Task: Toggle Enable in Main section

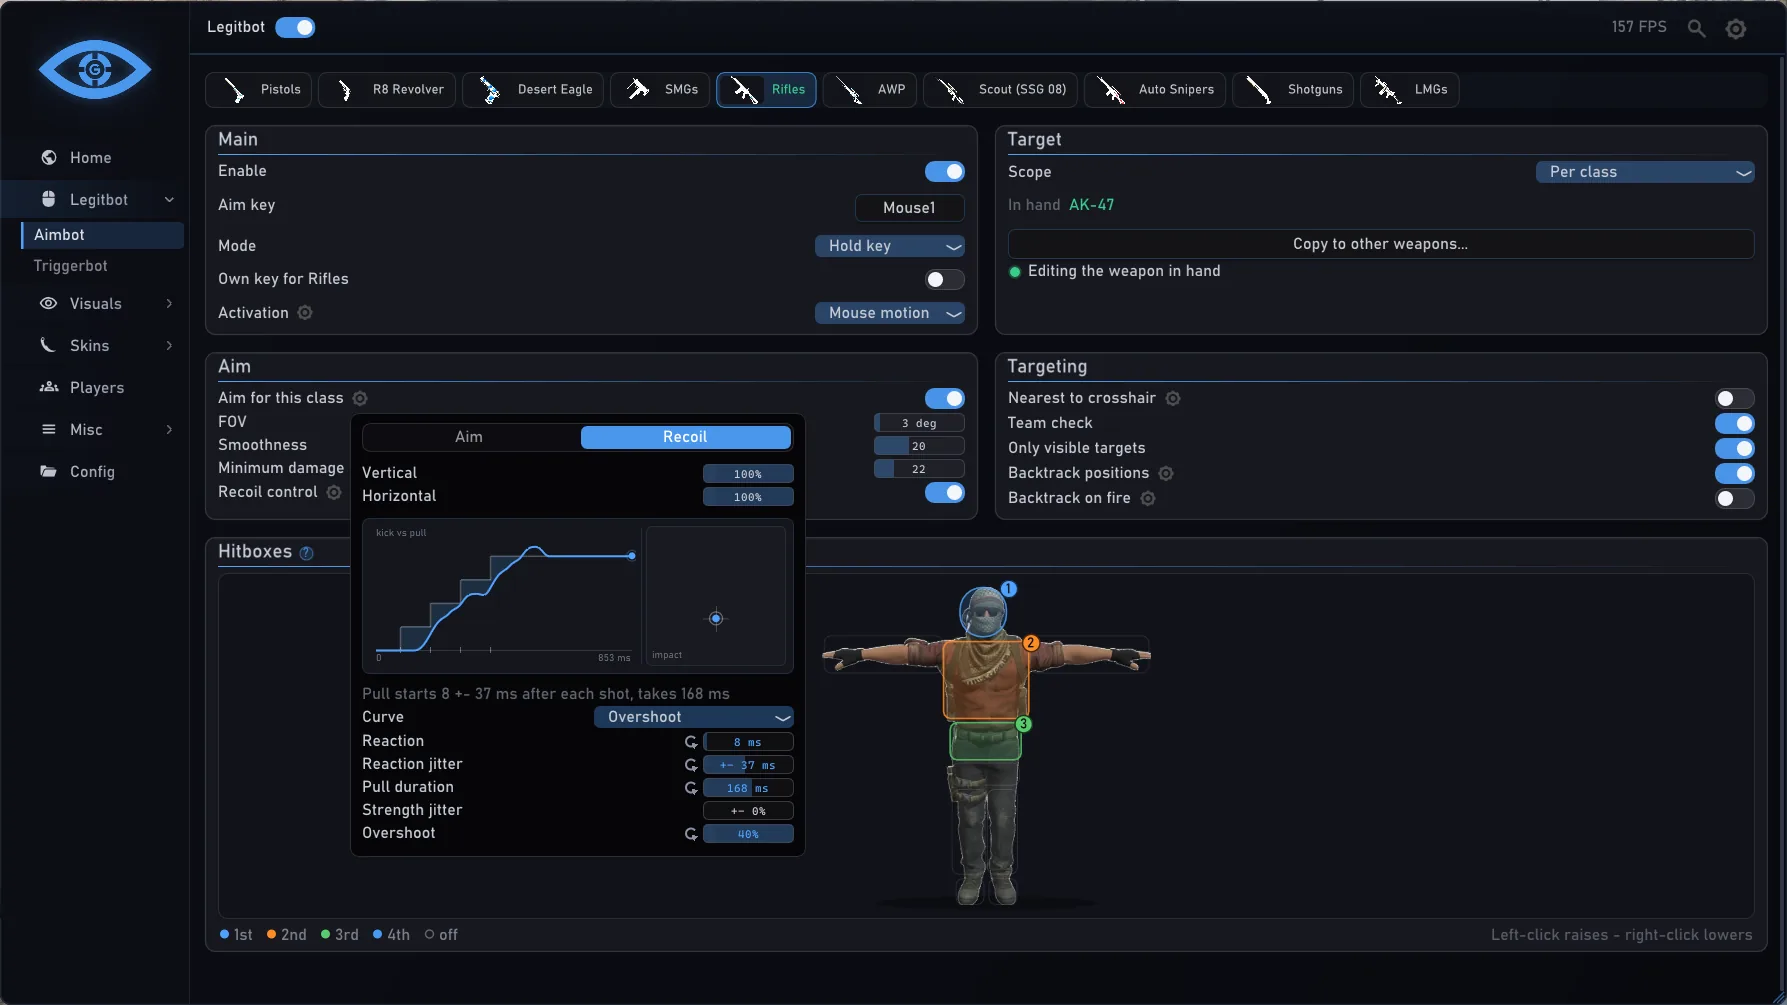Action: click(x=945, y=172)
